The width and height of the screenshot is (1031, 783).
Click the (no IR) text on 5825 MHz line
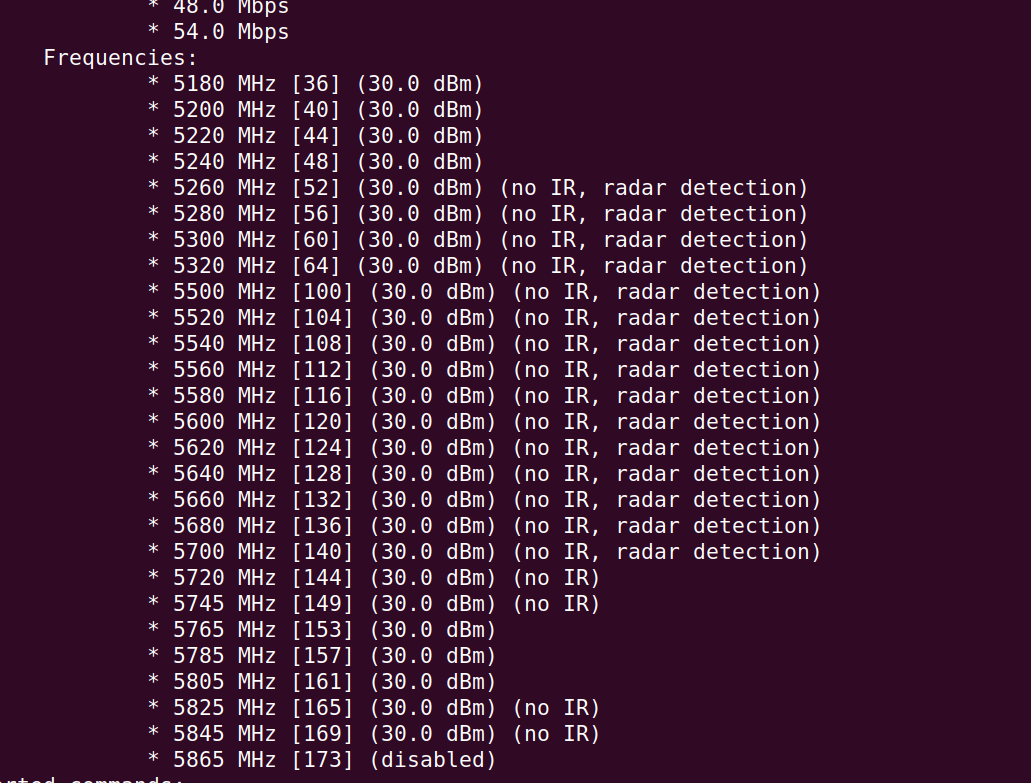556,708
